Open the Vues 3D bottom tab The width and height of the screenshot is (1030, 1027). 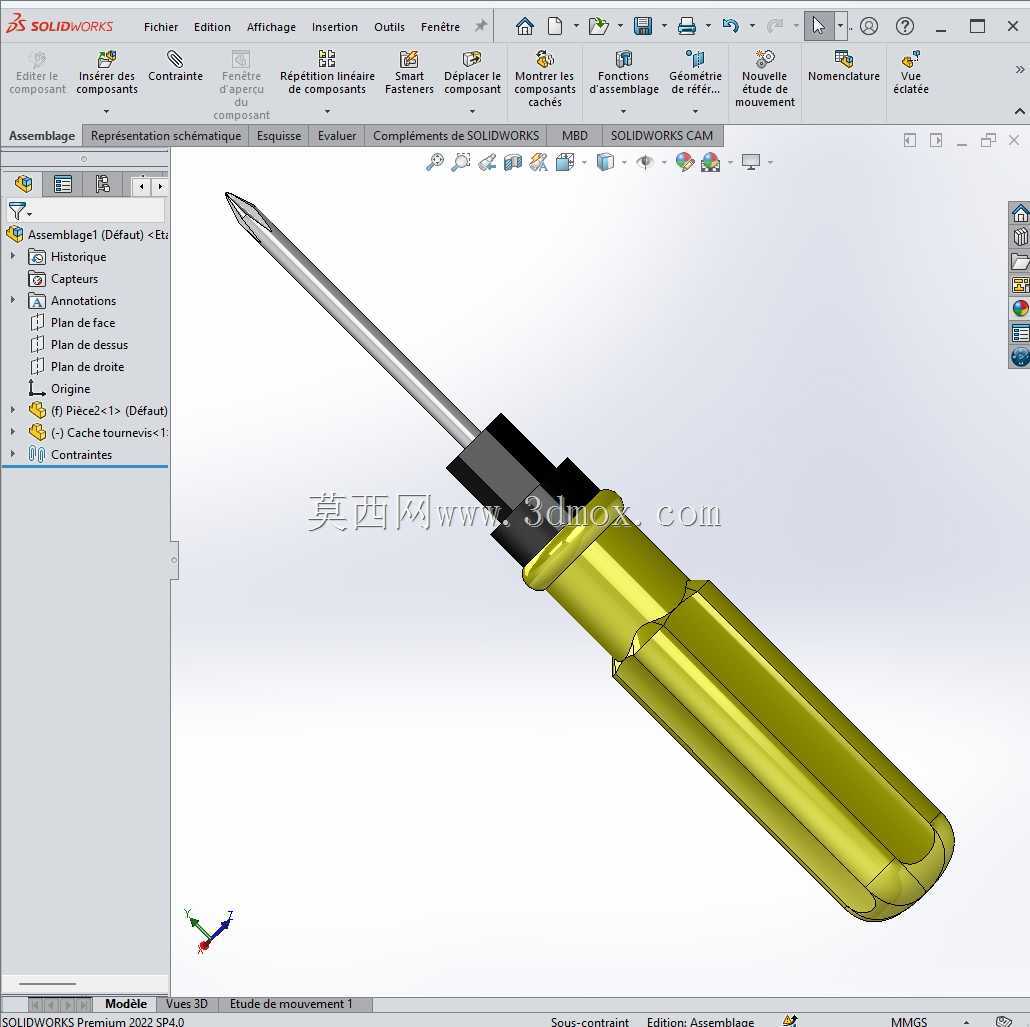pos(187,1003)
